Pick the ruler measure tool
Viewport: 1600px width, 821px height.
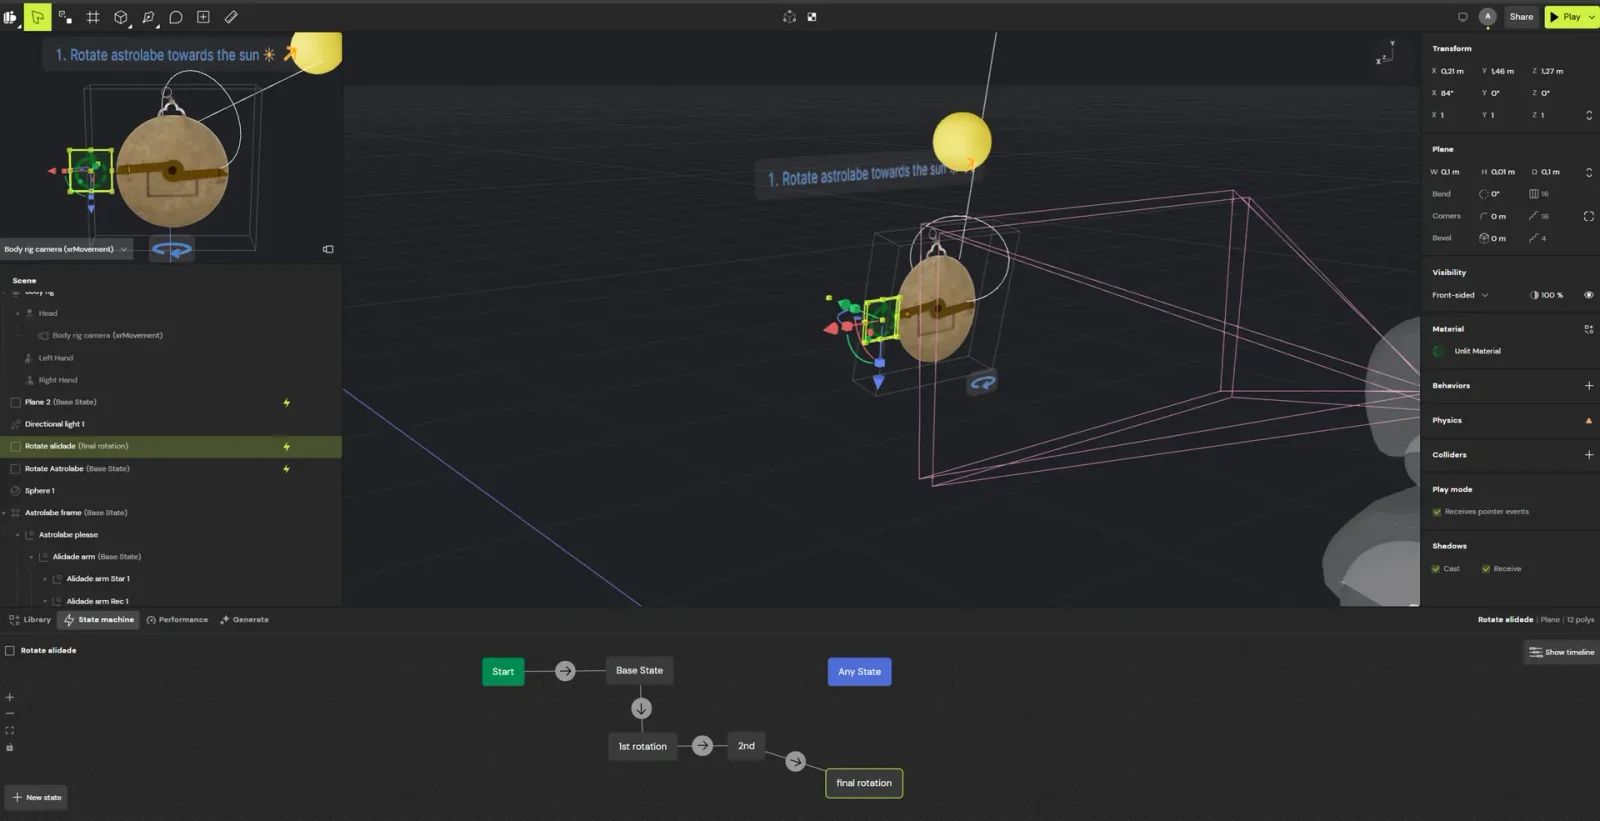231,17
